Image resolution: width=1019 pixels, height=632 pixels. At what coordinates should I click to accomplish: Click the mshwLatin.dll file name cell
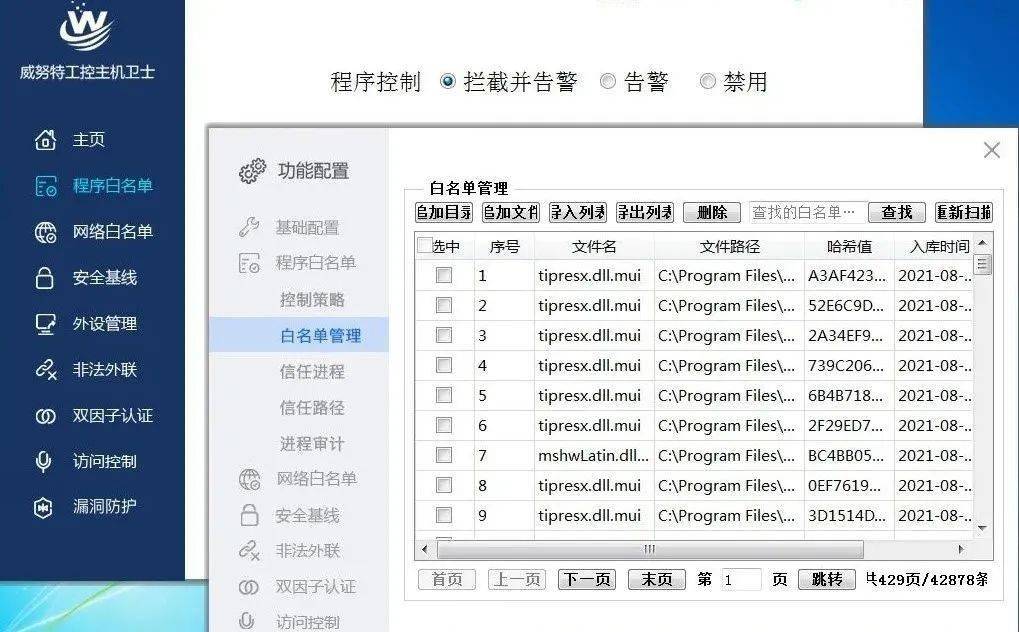click(x=593, y=456)
